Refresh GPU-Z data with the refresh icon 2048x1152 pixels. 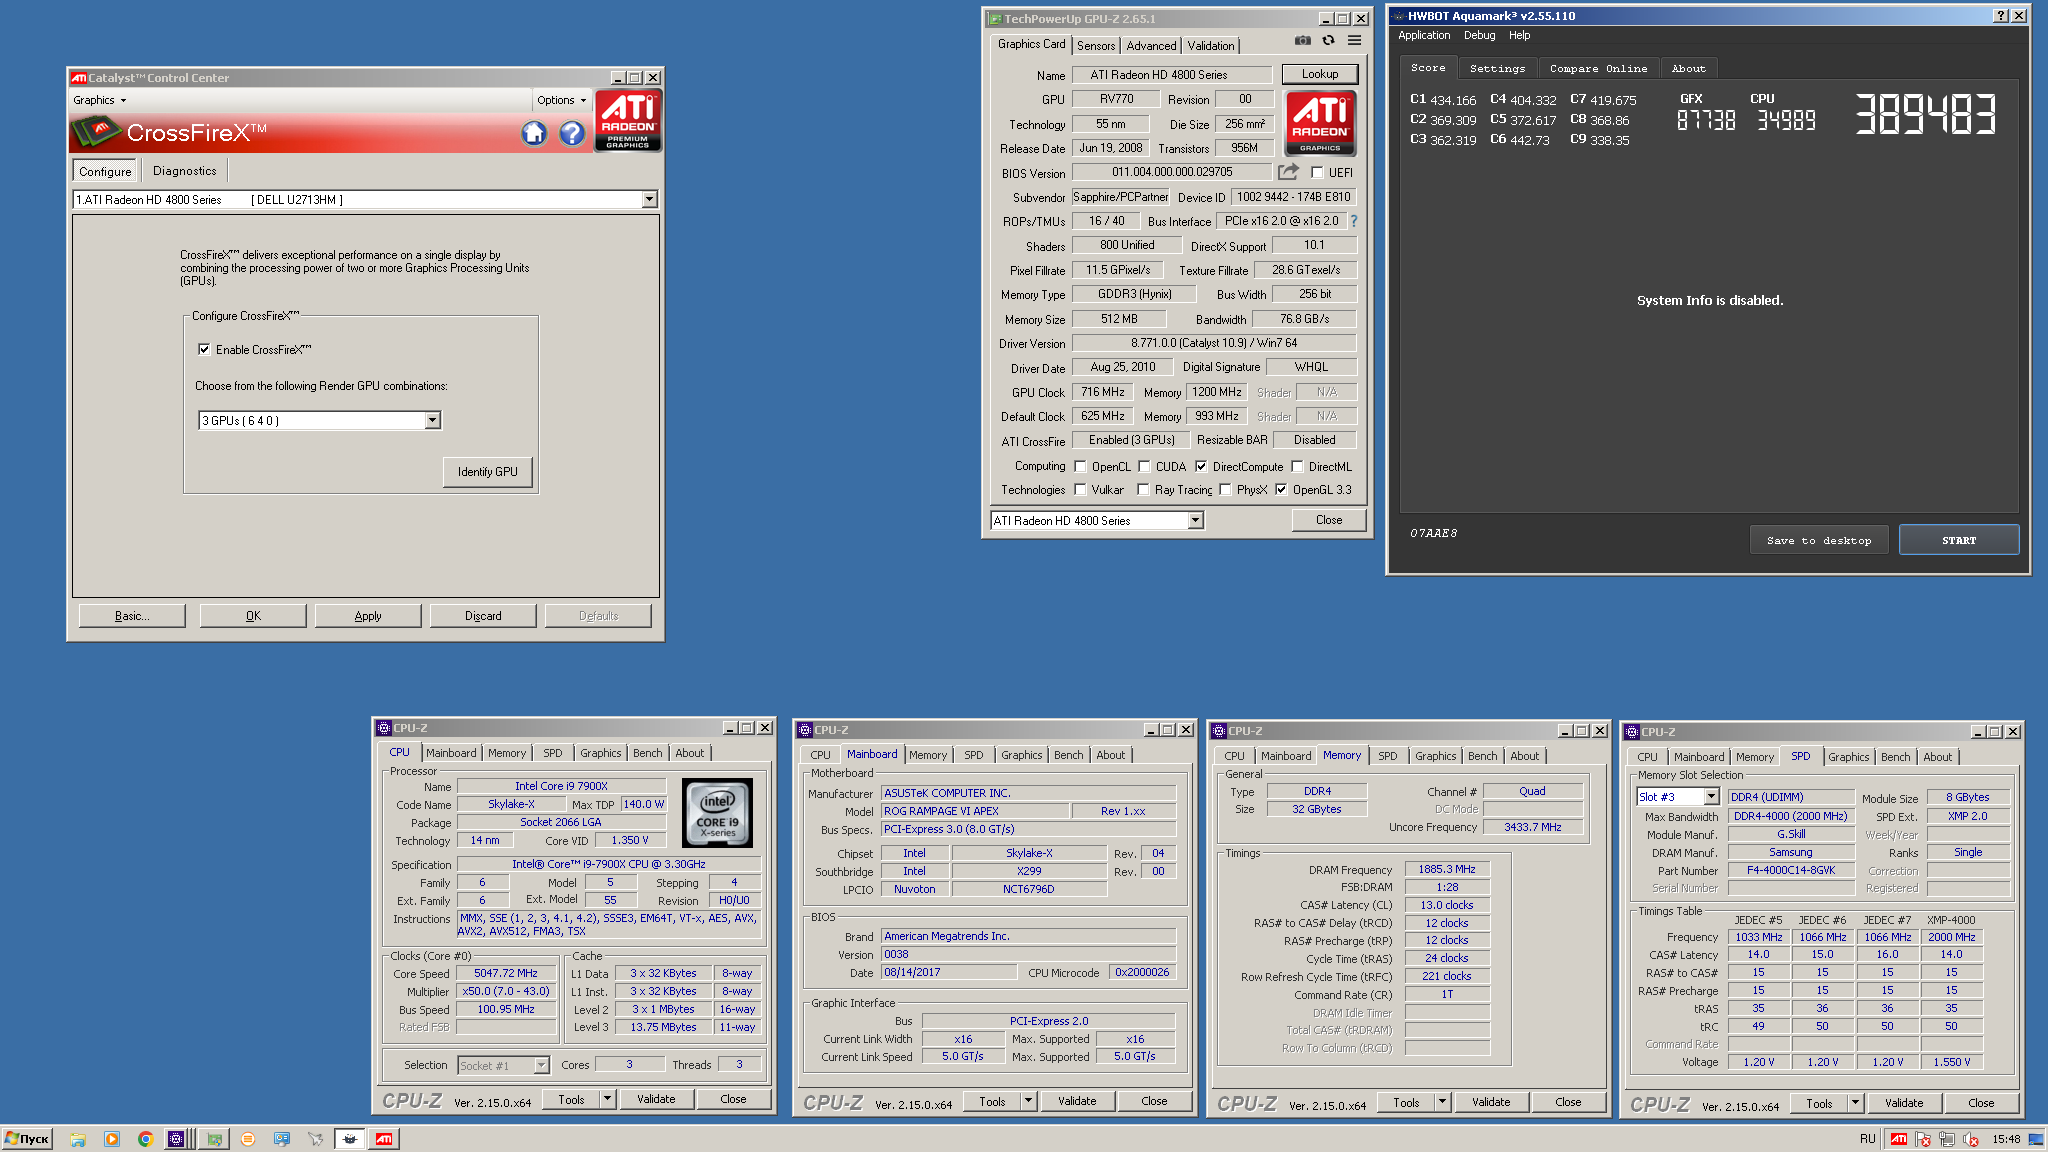pyautogui.click(x=1328, y=41)
